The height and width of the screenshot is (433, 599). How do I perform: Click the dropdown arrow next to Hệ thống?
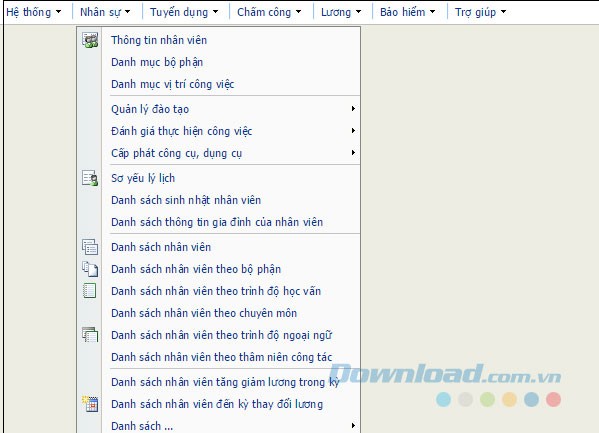tap(58, 12)
